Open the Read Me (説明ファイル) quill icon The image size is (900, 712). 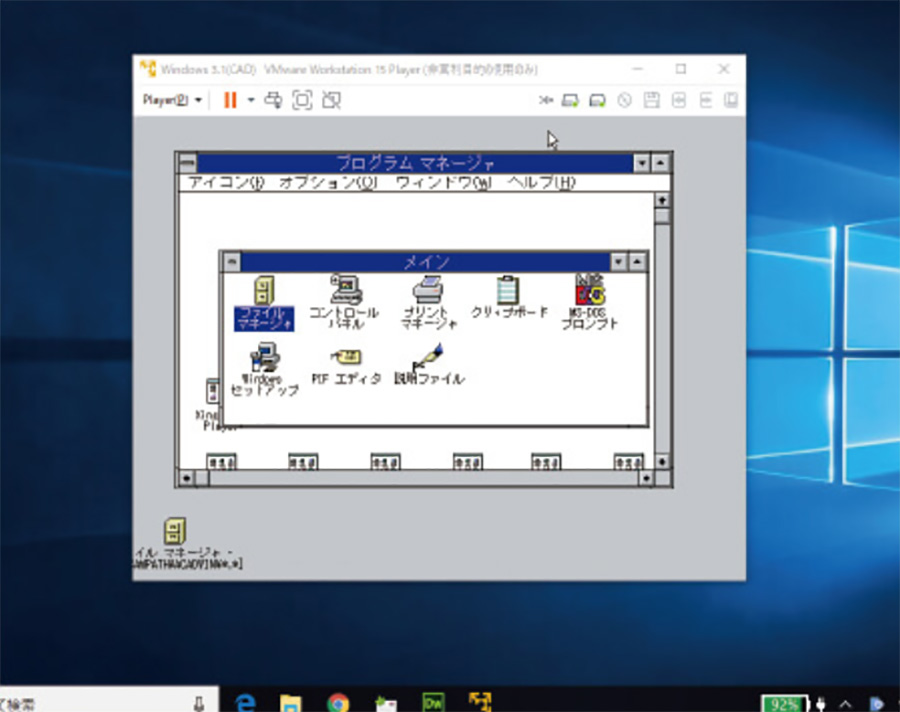click(x=429, y=357)
